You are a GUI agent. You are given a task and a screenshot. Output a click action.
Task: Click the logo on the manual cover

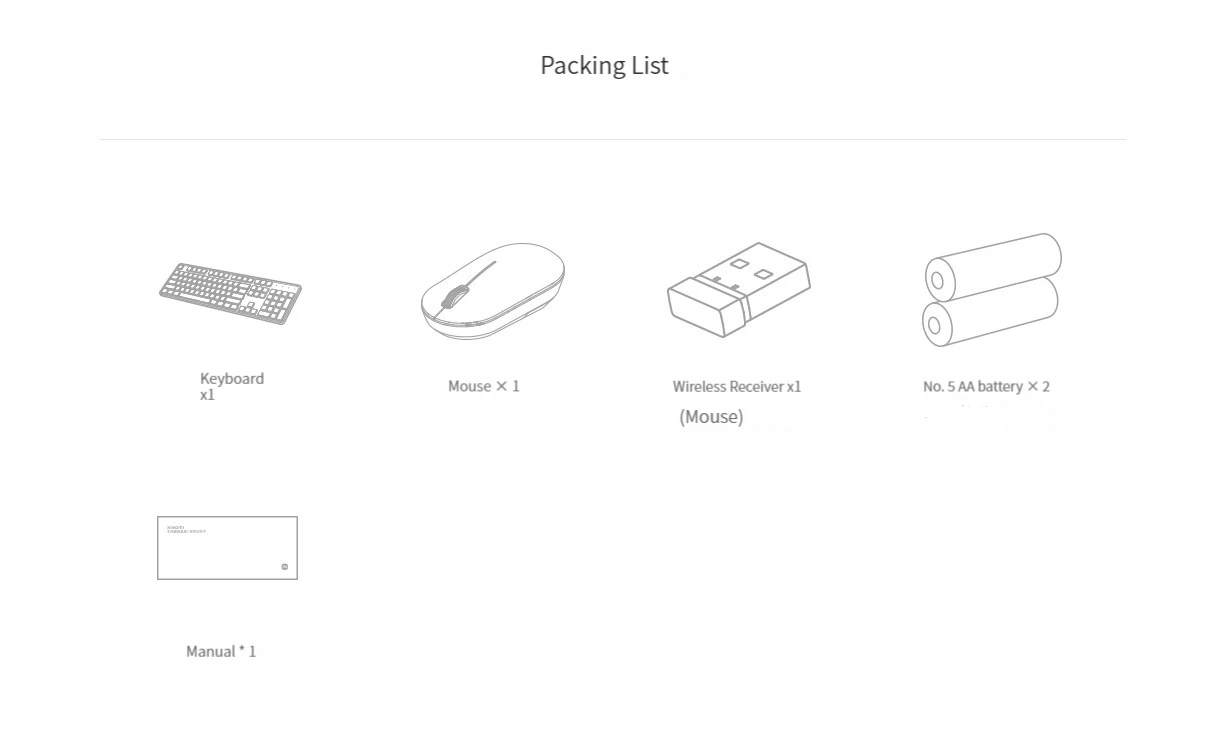(x=284, y=567)
